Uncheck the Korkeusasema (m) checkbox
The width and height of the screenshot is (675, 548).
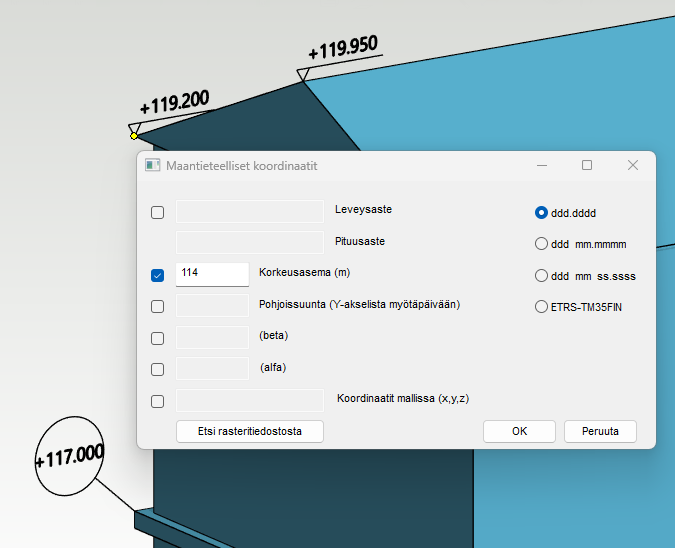click(x=157, y=275)
